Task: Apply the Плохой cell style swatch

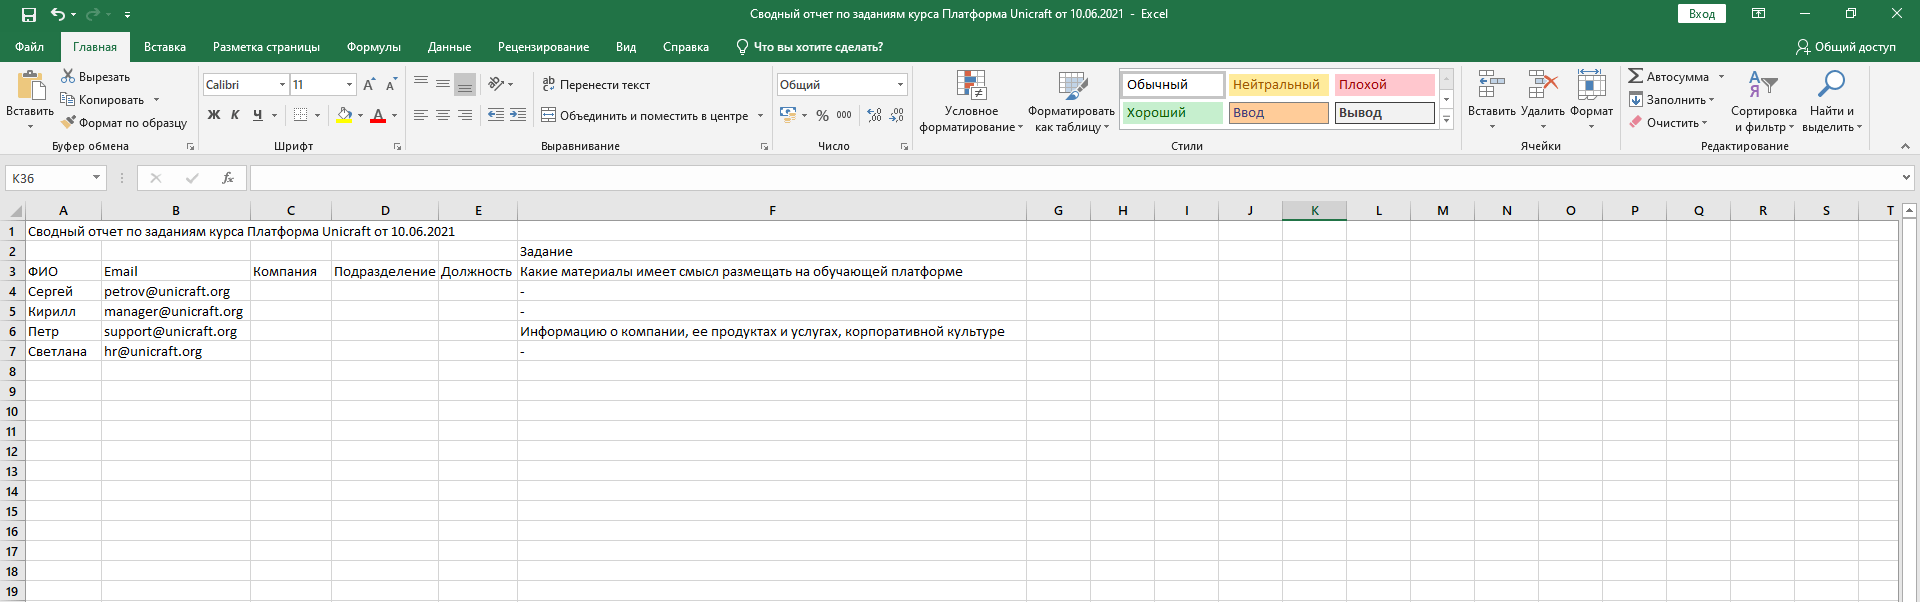Action: pos(1384,85)
